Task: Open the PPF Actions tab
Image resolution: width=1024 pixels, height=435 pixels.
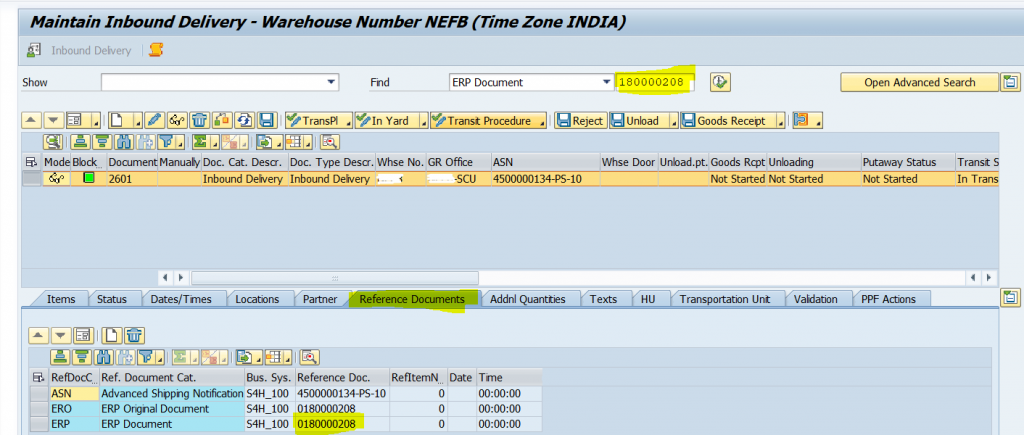Action: coord(888,299)
